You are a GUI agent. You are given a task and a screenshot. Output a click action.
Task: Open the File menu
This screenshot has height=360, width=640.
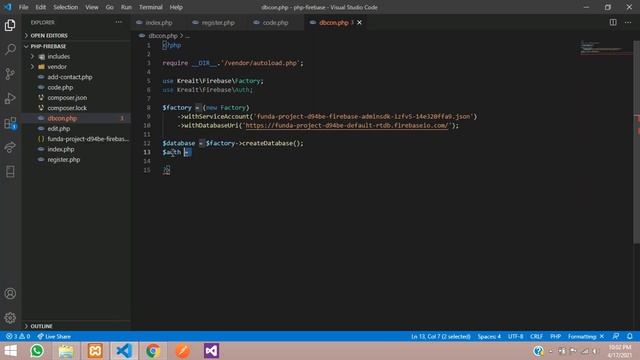(24, 7)
